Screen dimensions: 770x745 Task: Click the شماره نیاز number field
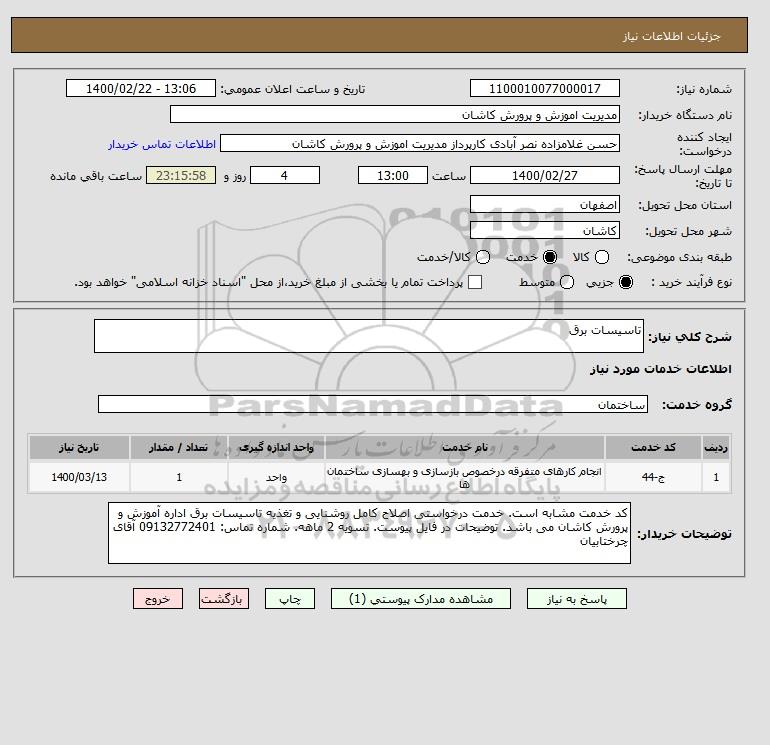pos(545,88)
